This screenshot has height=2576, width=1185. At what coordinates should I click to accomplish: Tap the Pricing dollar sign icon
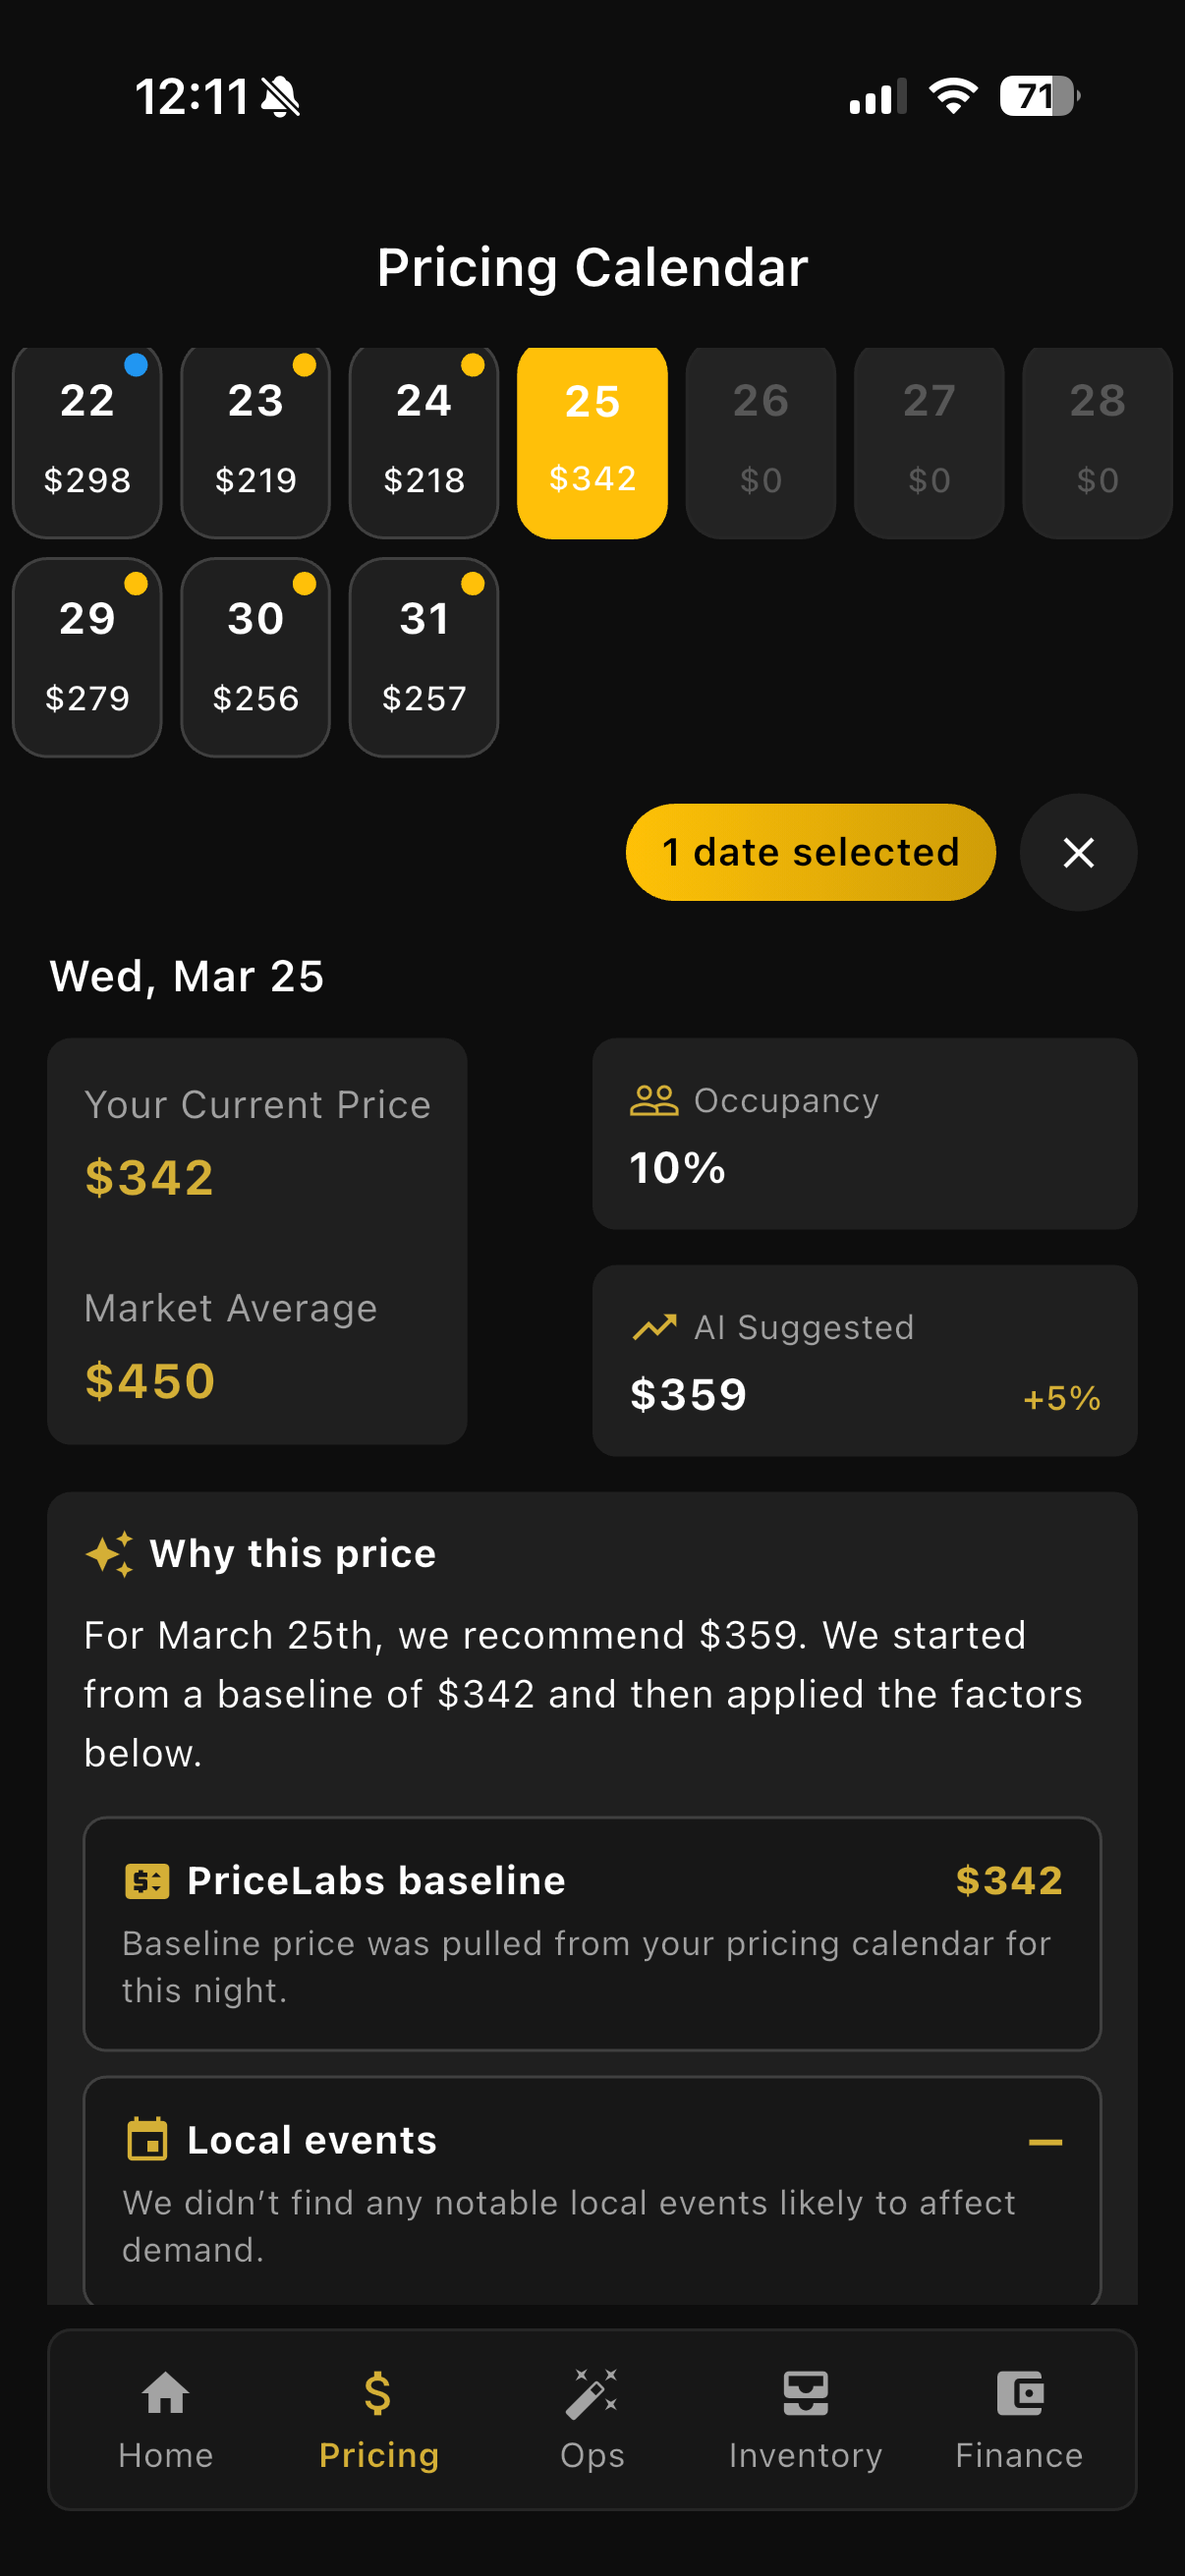click(x=378, y=2394)
